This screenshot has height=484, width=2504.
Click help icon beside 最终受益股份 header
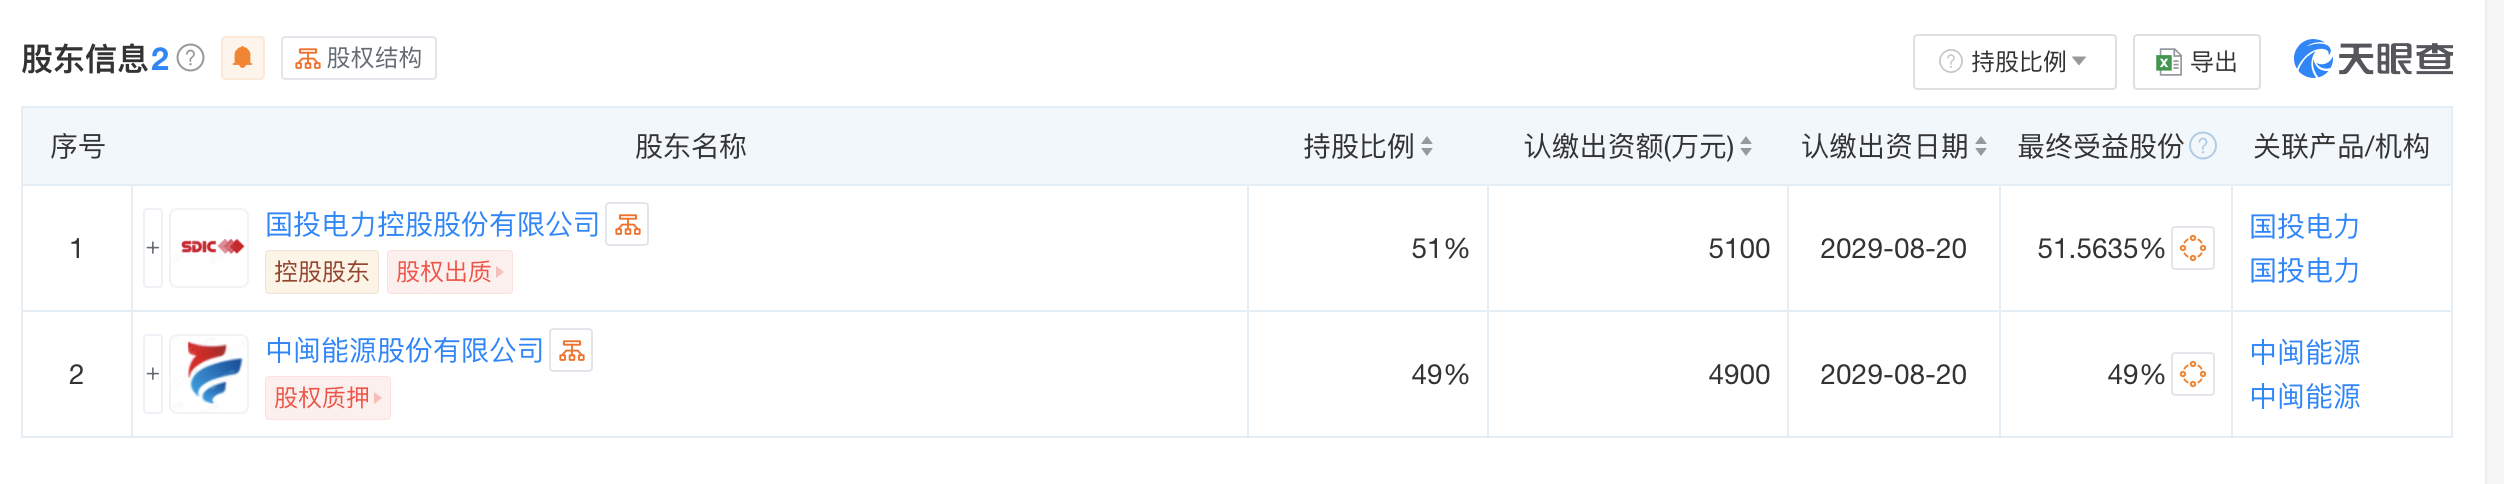click(x=2203, y=146)
